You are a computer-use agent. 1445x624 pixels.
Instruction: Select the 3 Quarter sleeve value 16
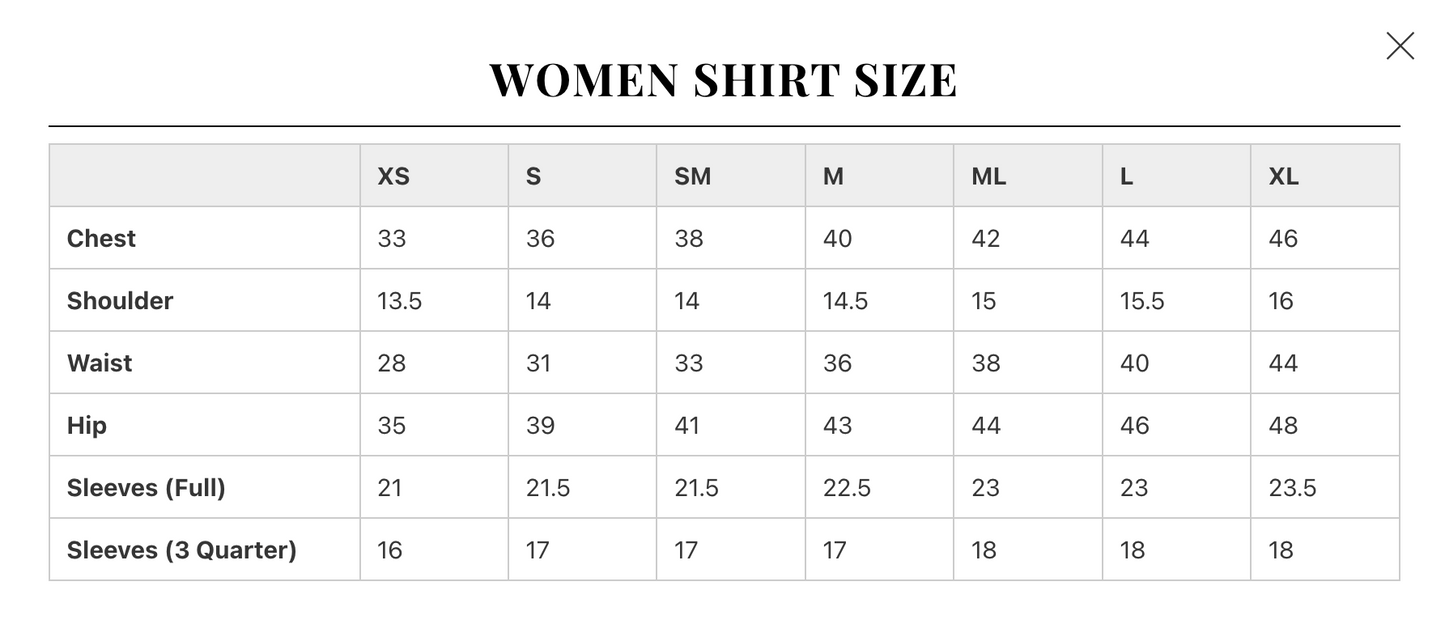[x=389, y=549]
